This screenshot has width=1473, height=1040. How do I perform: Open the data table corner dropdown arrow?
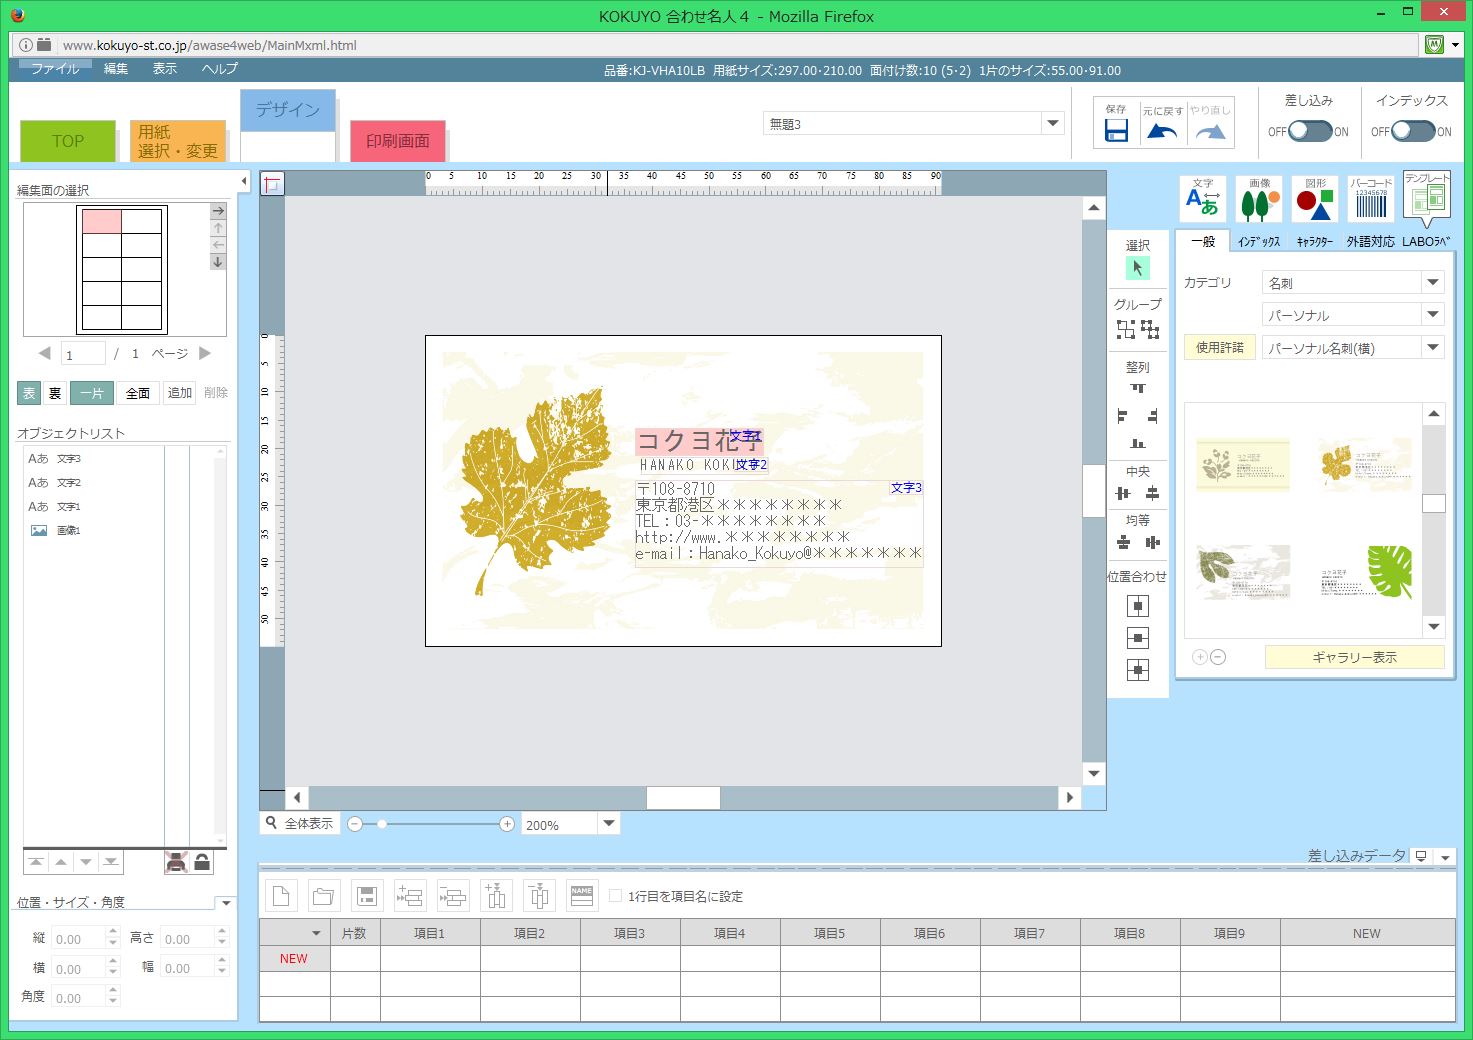point(316,933)
